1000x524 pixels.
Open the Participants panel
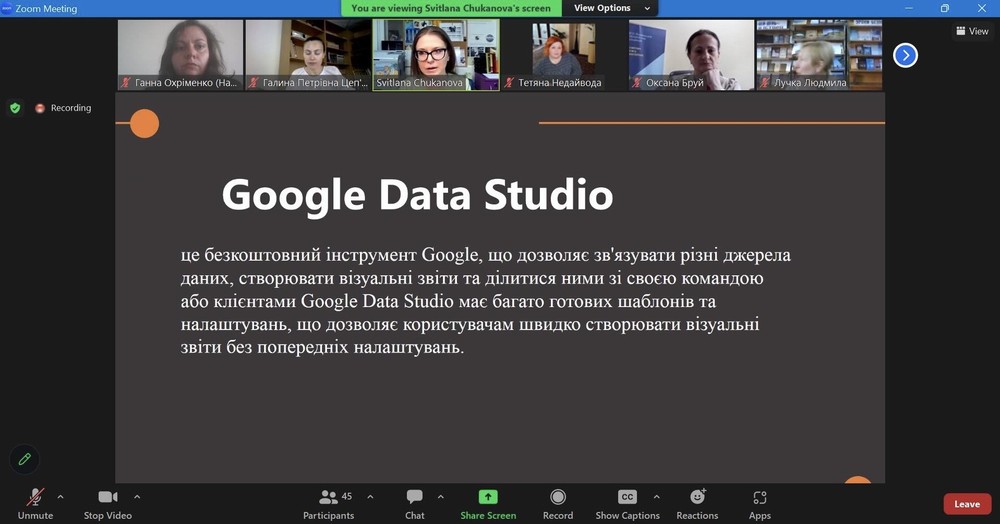click(329, 503)
